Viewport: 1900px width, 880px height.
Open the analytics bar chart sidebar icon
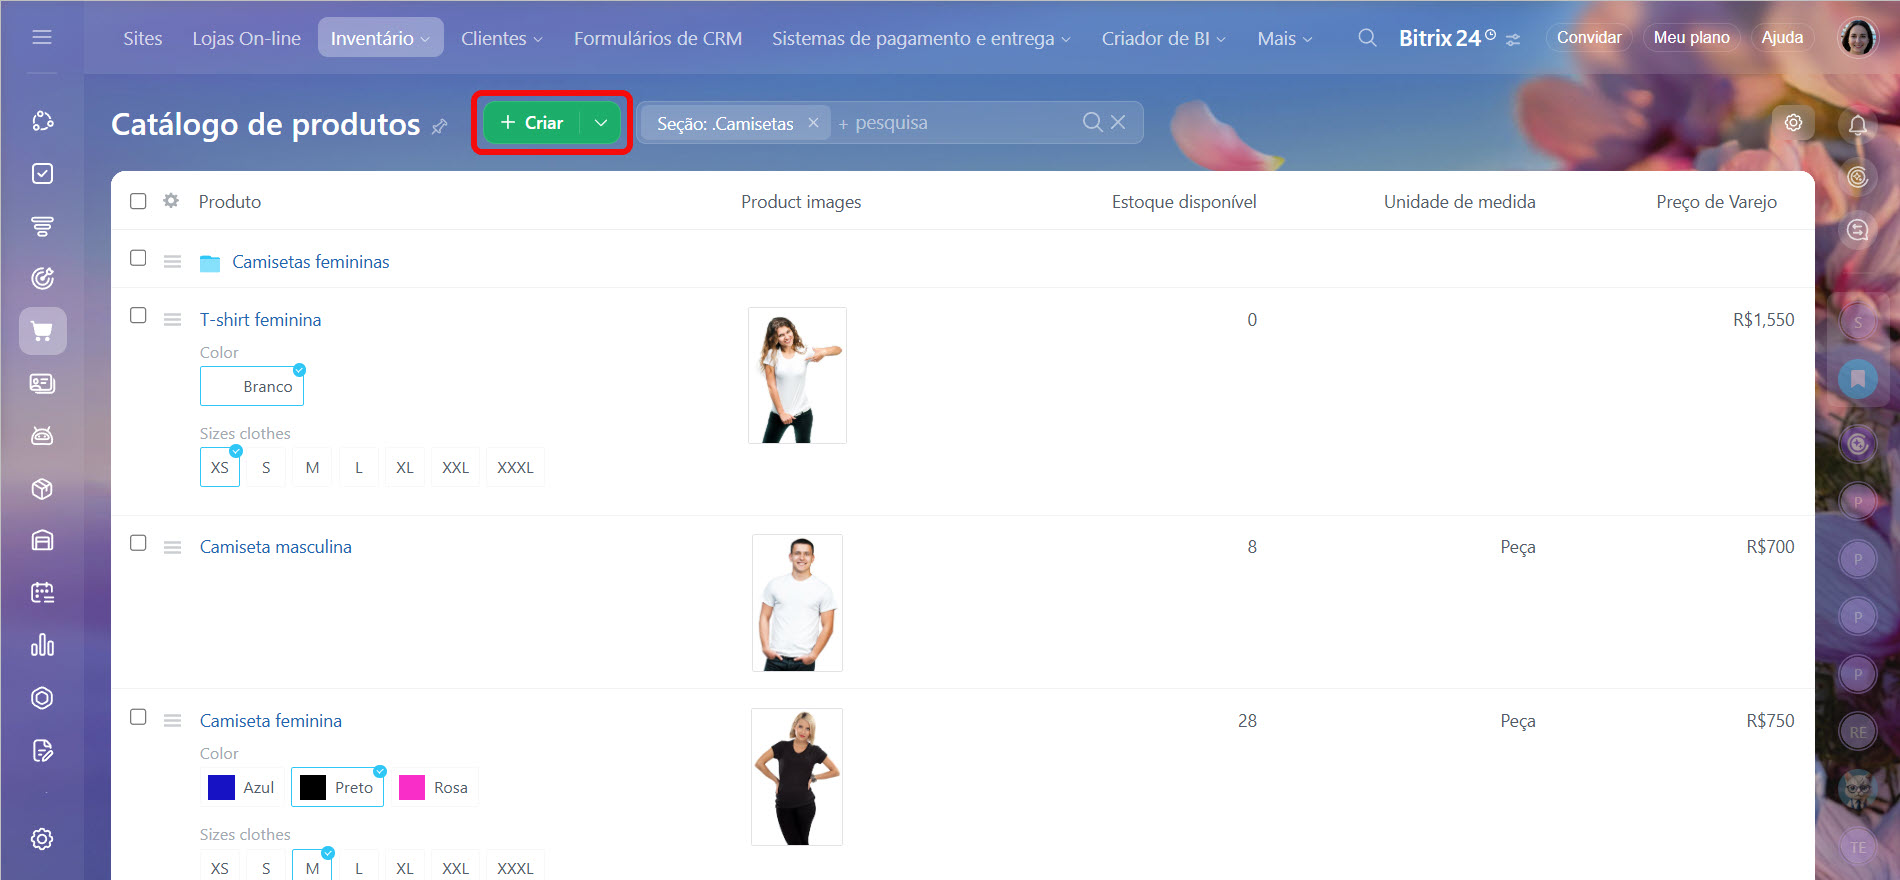click(42, 645)
